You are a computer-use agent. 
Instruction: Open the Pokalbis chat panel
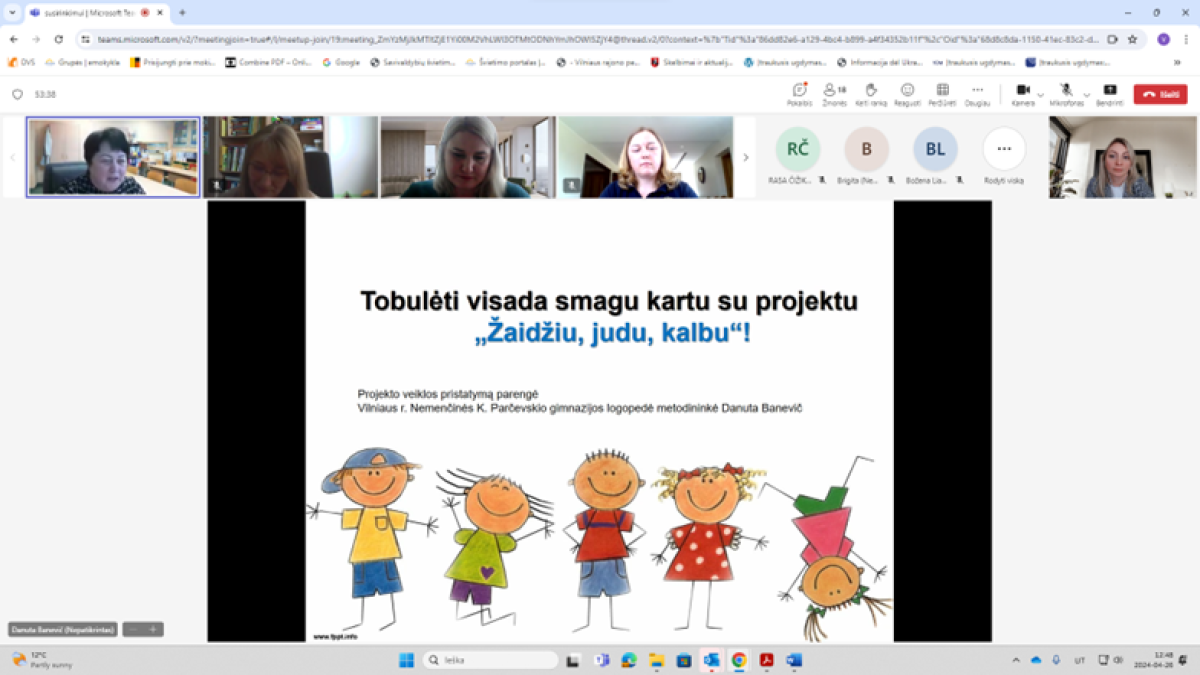(x=799, y=91)
